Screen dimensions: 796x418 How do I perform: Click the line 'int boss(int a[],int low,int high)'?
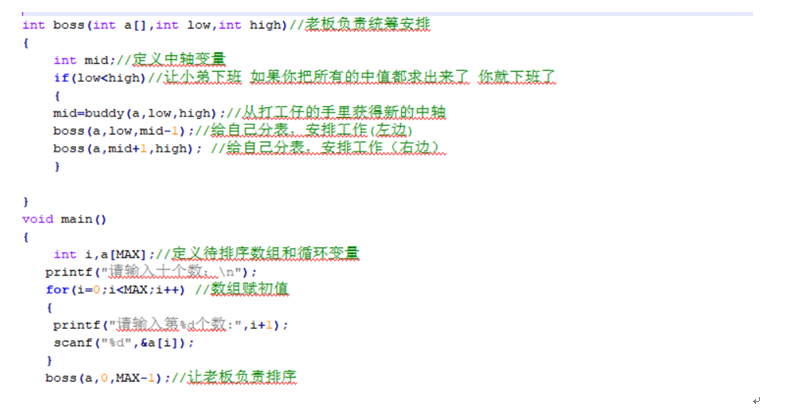point(155,25)
